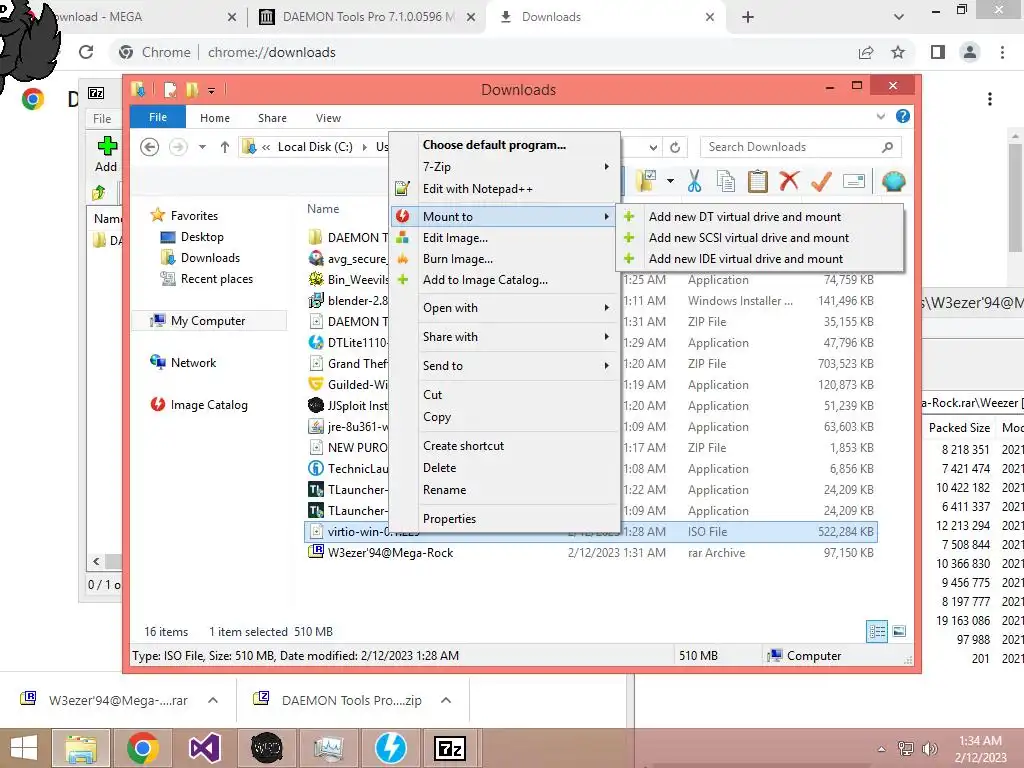Select Choose default program menu entry
Screen dimensions: 1024x768
[504, 145]
